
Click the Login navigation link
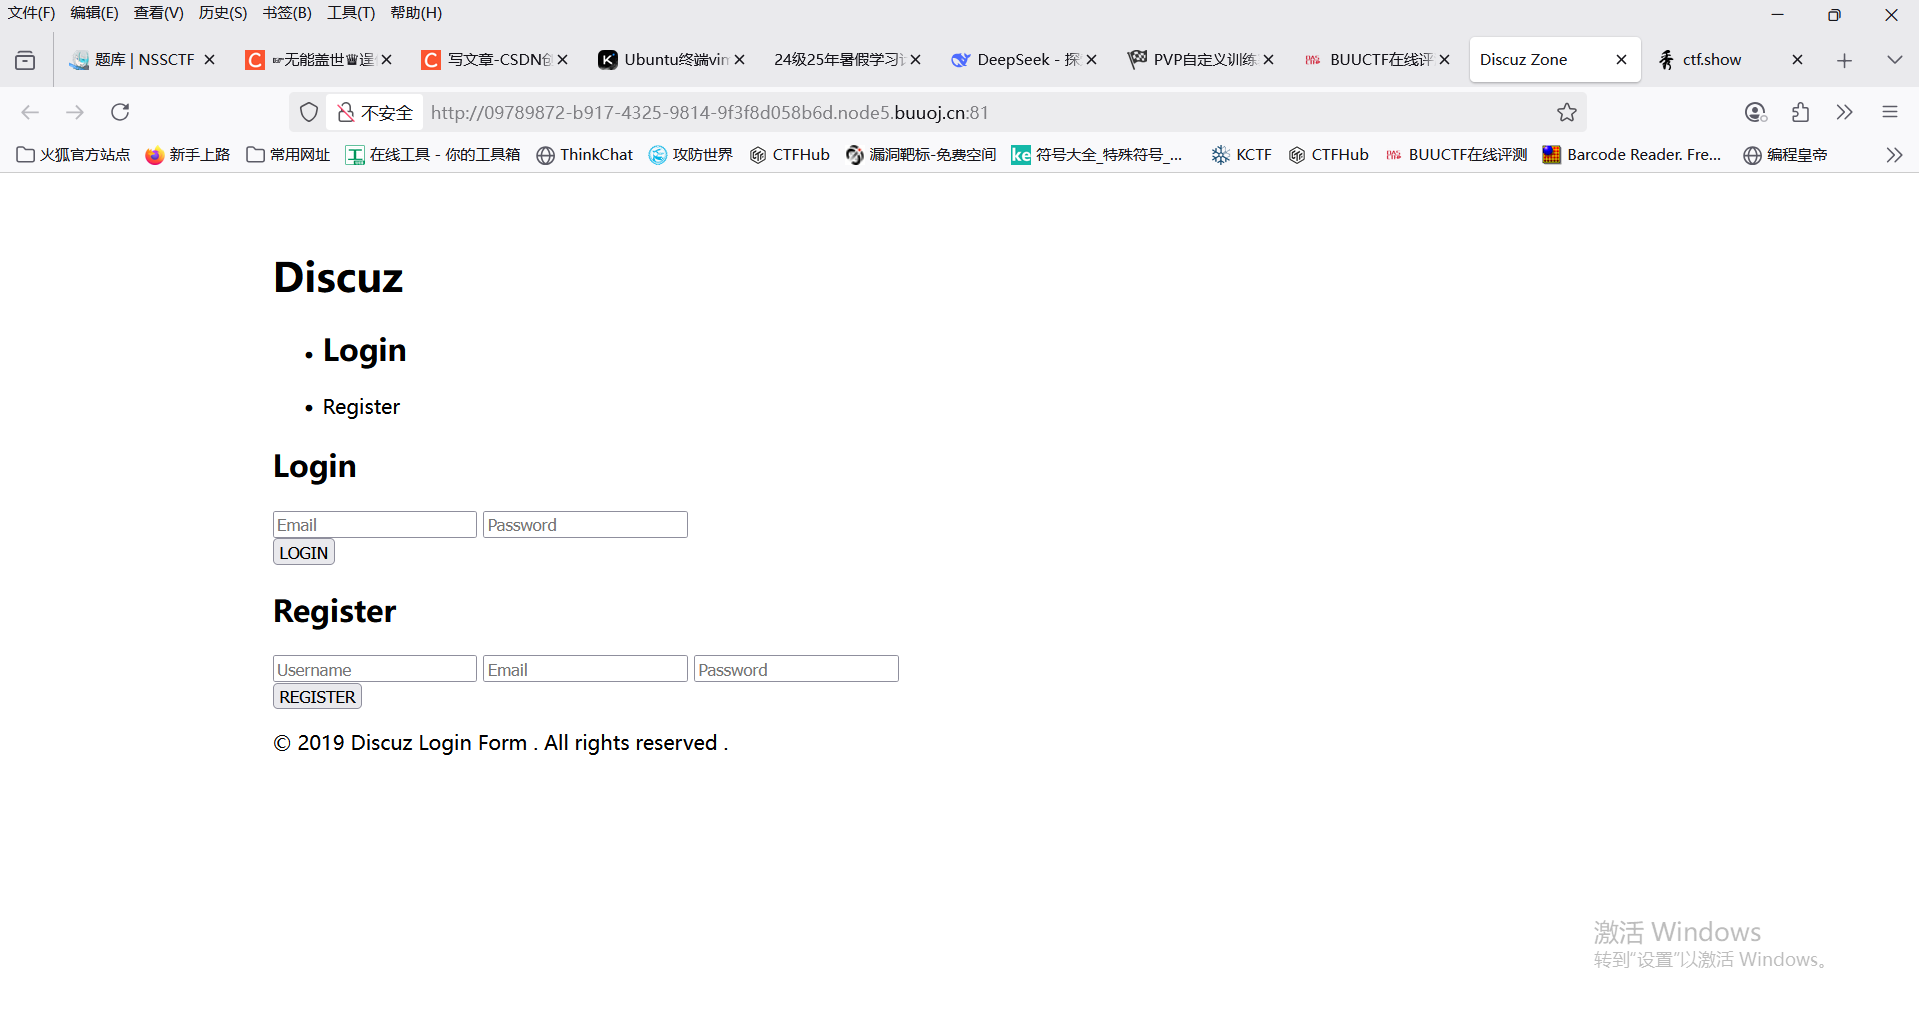(x=364, y=350)
